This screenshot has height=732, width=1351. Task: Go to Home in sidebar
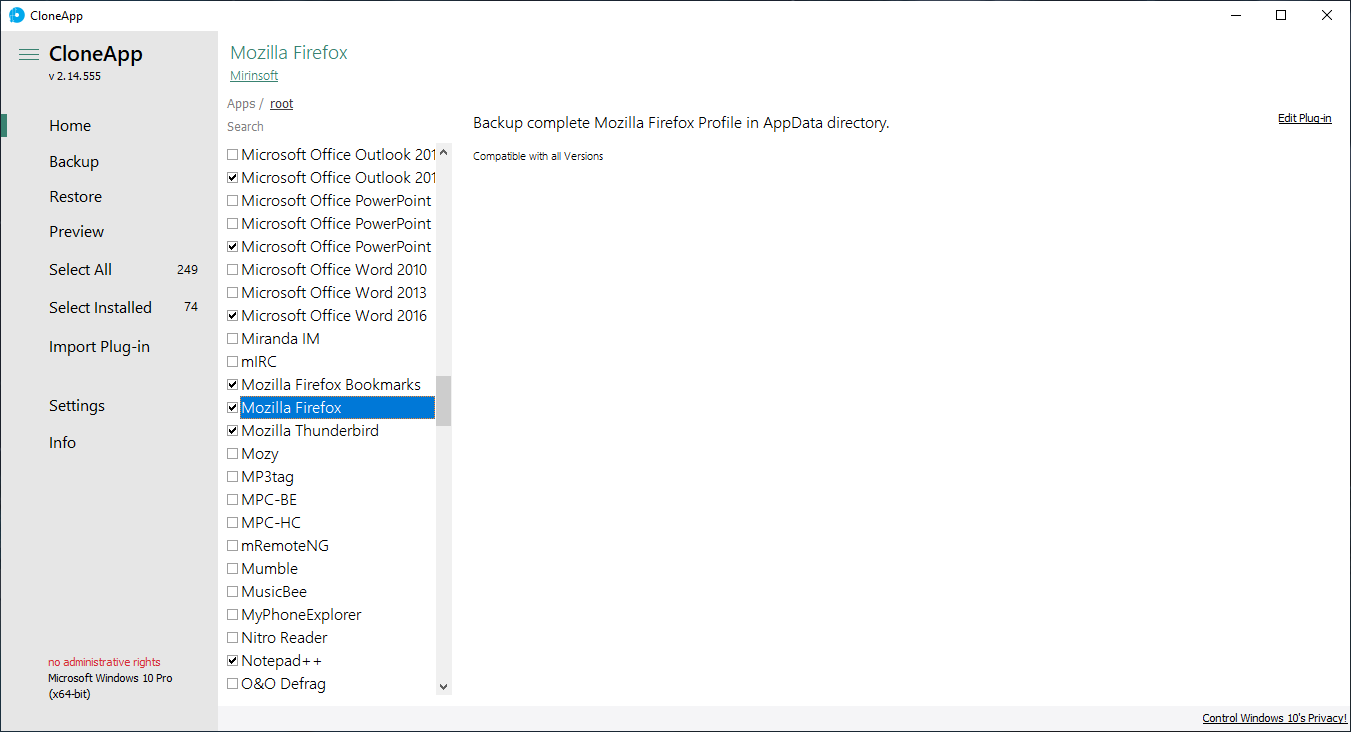coord(70,126)
